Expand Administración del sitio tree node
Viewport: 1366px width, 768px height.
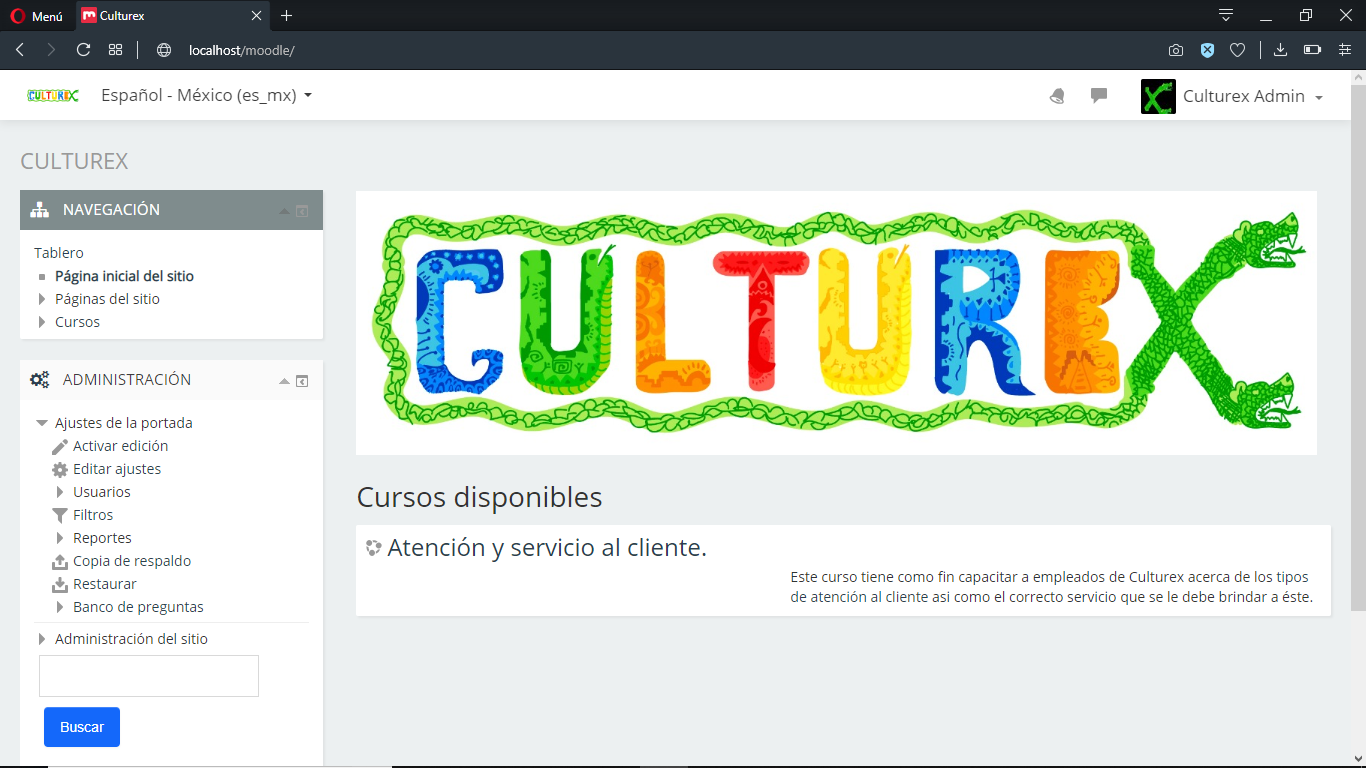click(42, 639)
